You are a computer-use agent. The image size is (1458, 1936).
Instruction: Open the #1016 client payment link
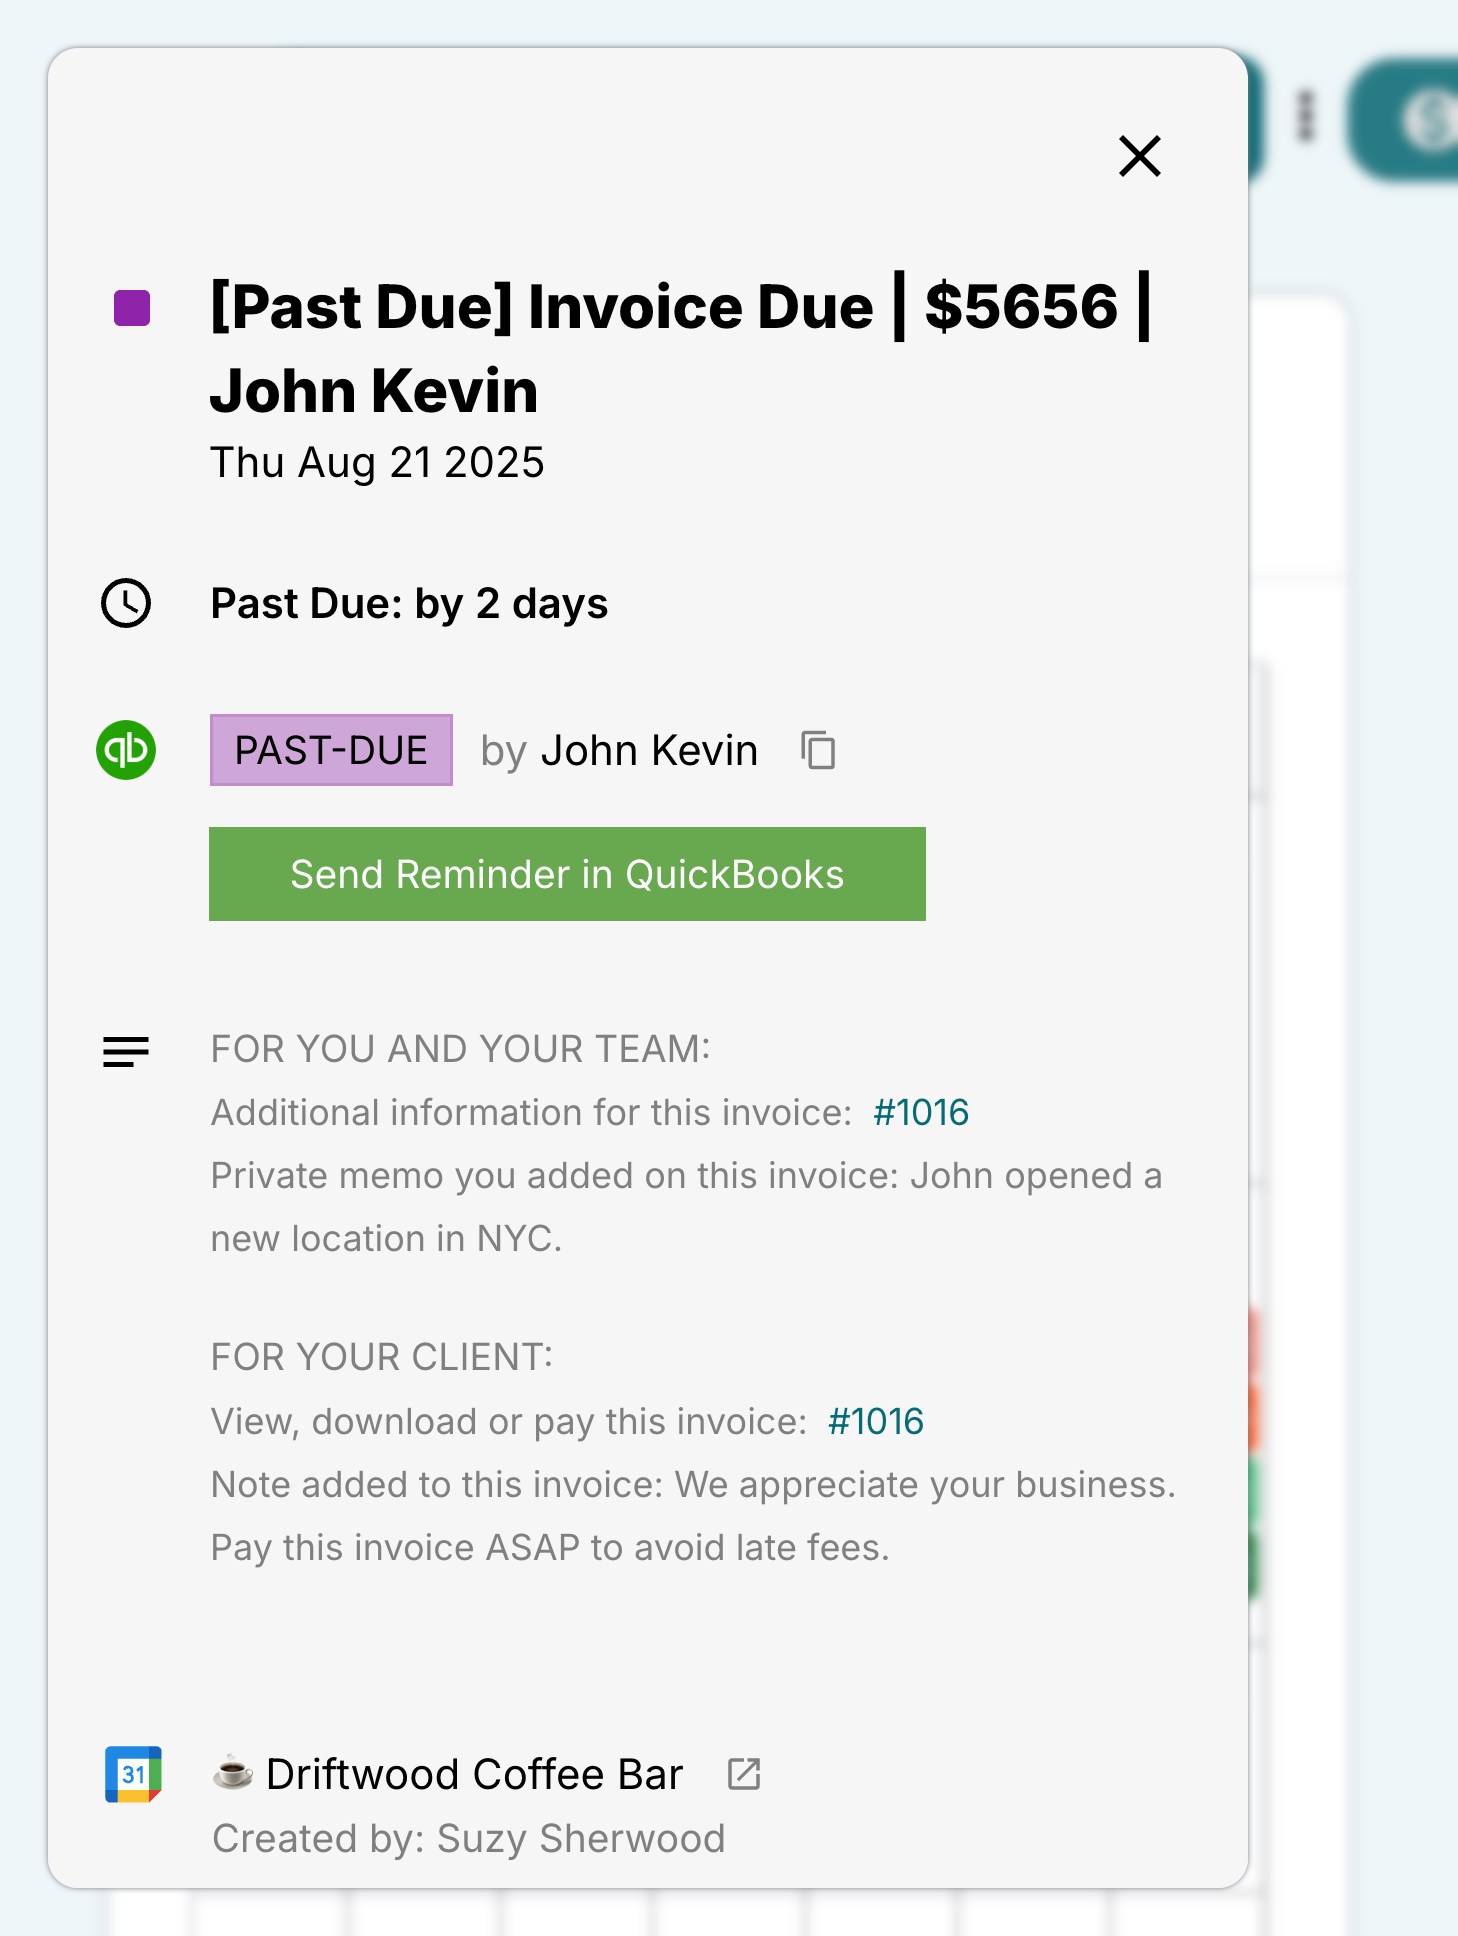coord(874,1421)
